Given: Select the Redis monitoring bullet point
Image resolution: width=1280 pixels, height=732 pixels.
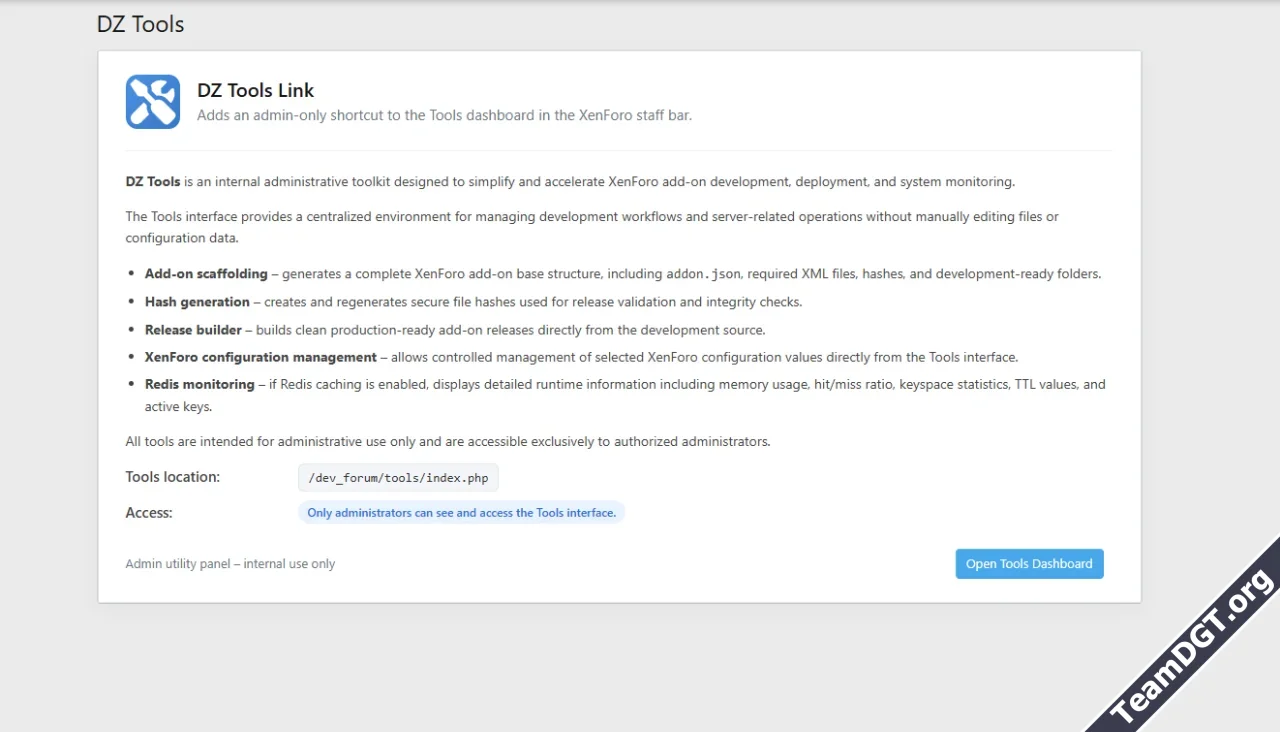Looking at the screenshot, I should [196, 383].
